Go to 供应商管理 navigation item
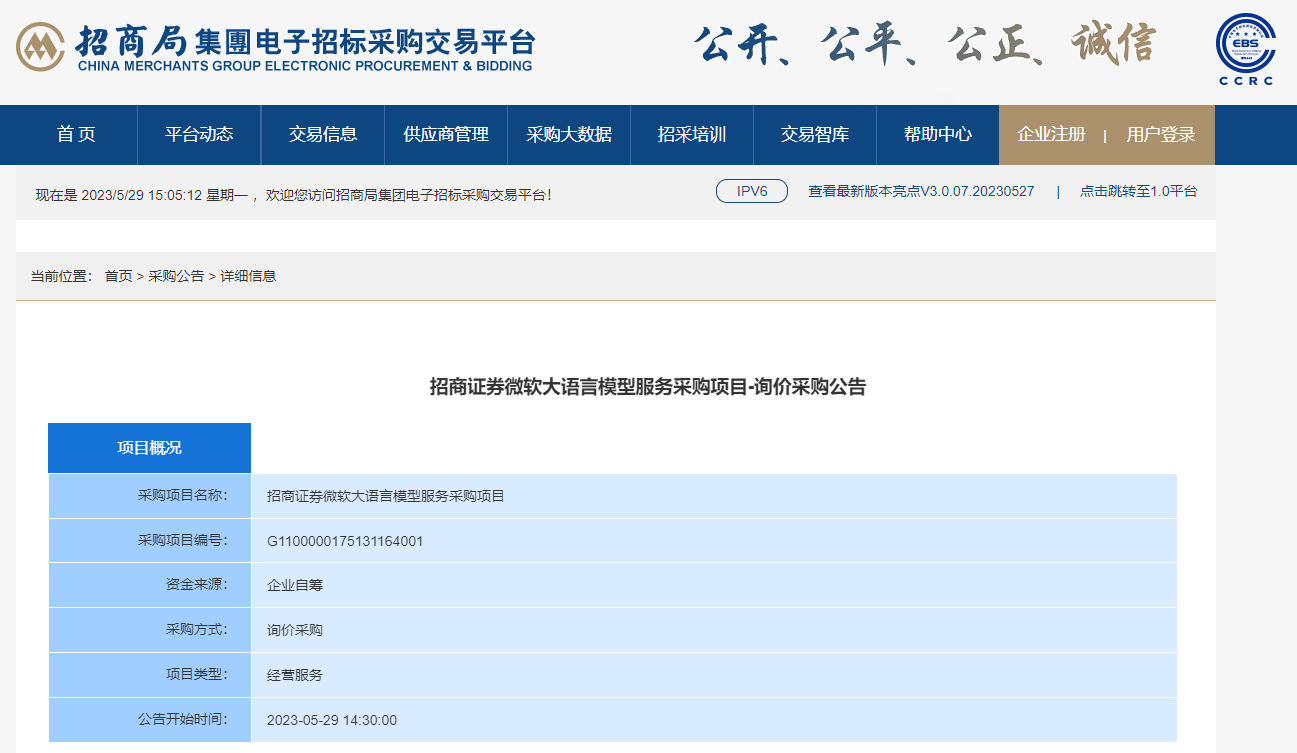 point(446,135)
